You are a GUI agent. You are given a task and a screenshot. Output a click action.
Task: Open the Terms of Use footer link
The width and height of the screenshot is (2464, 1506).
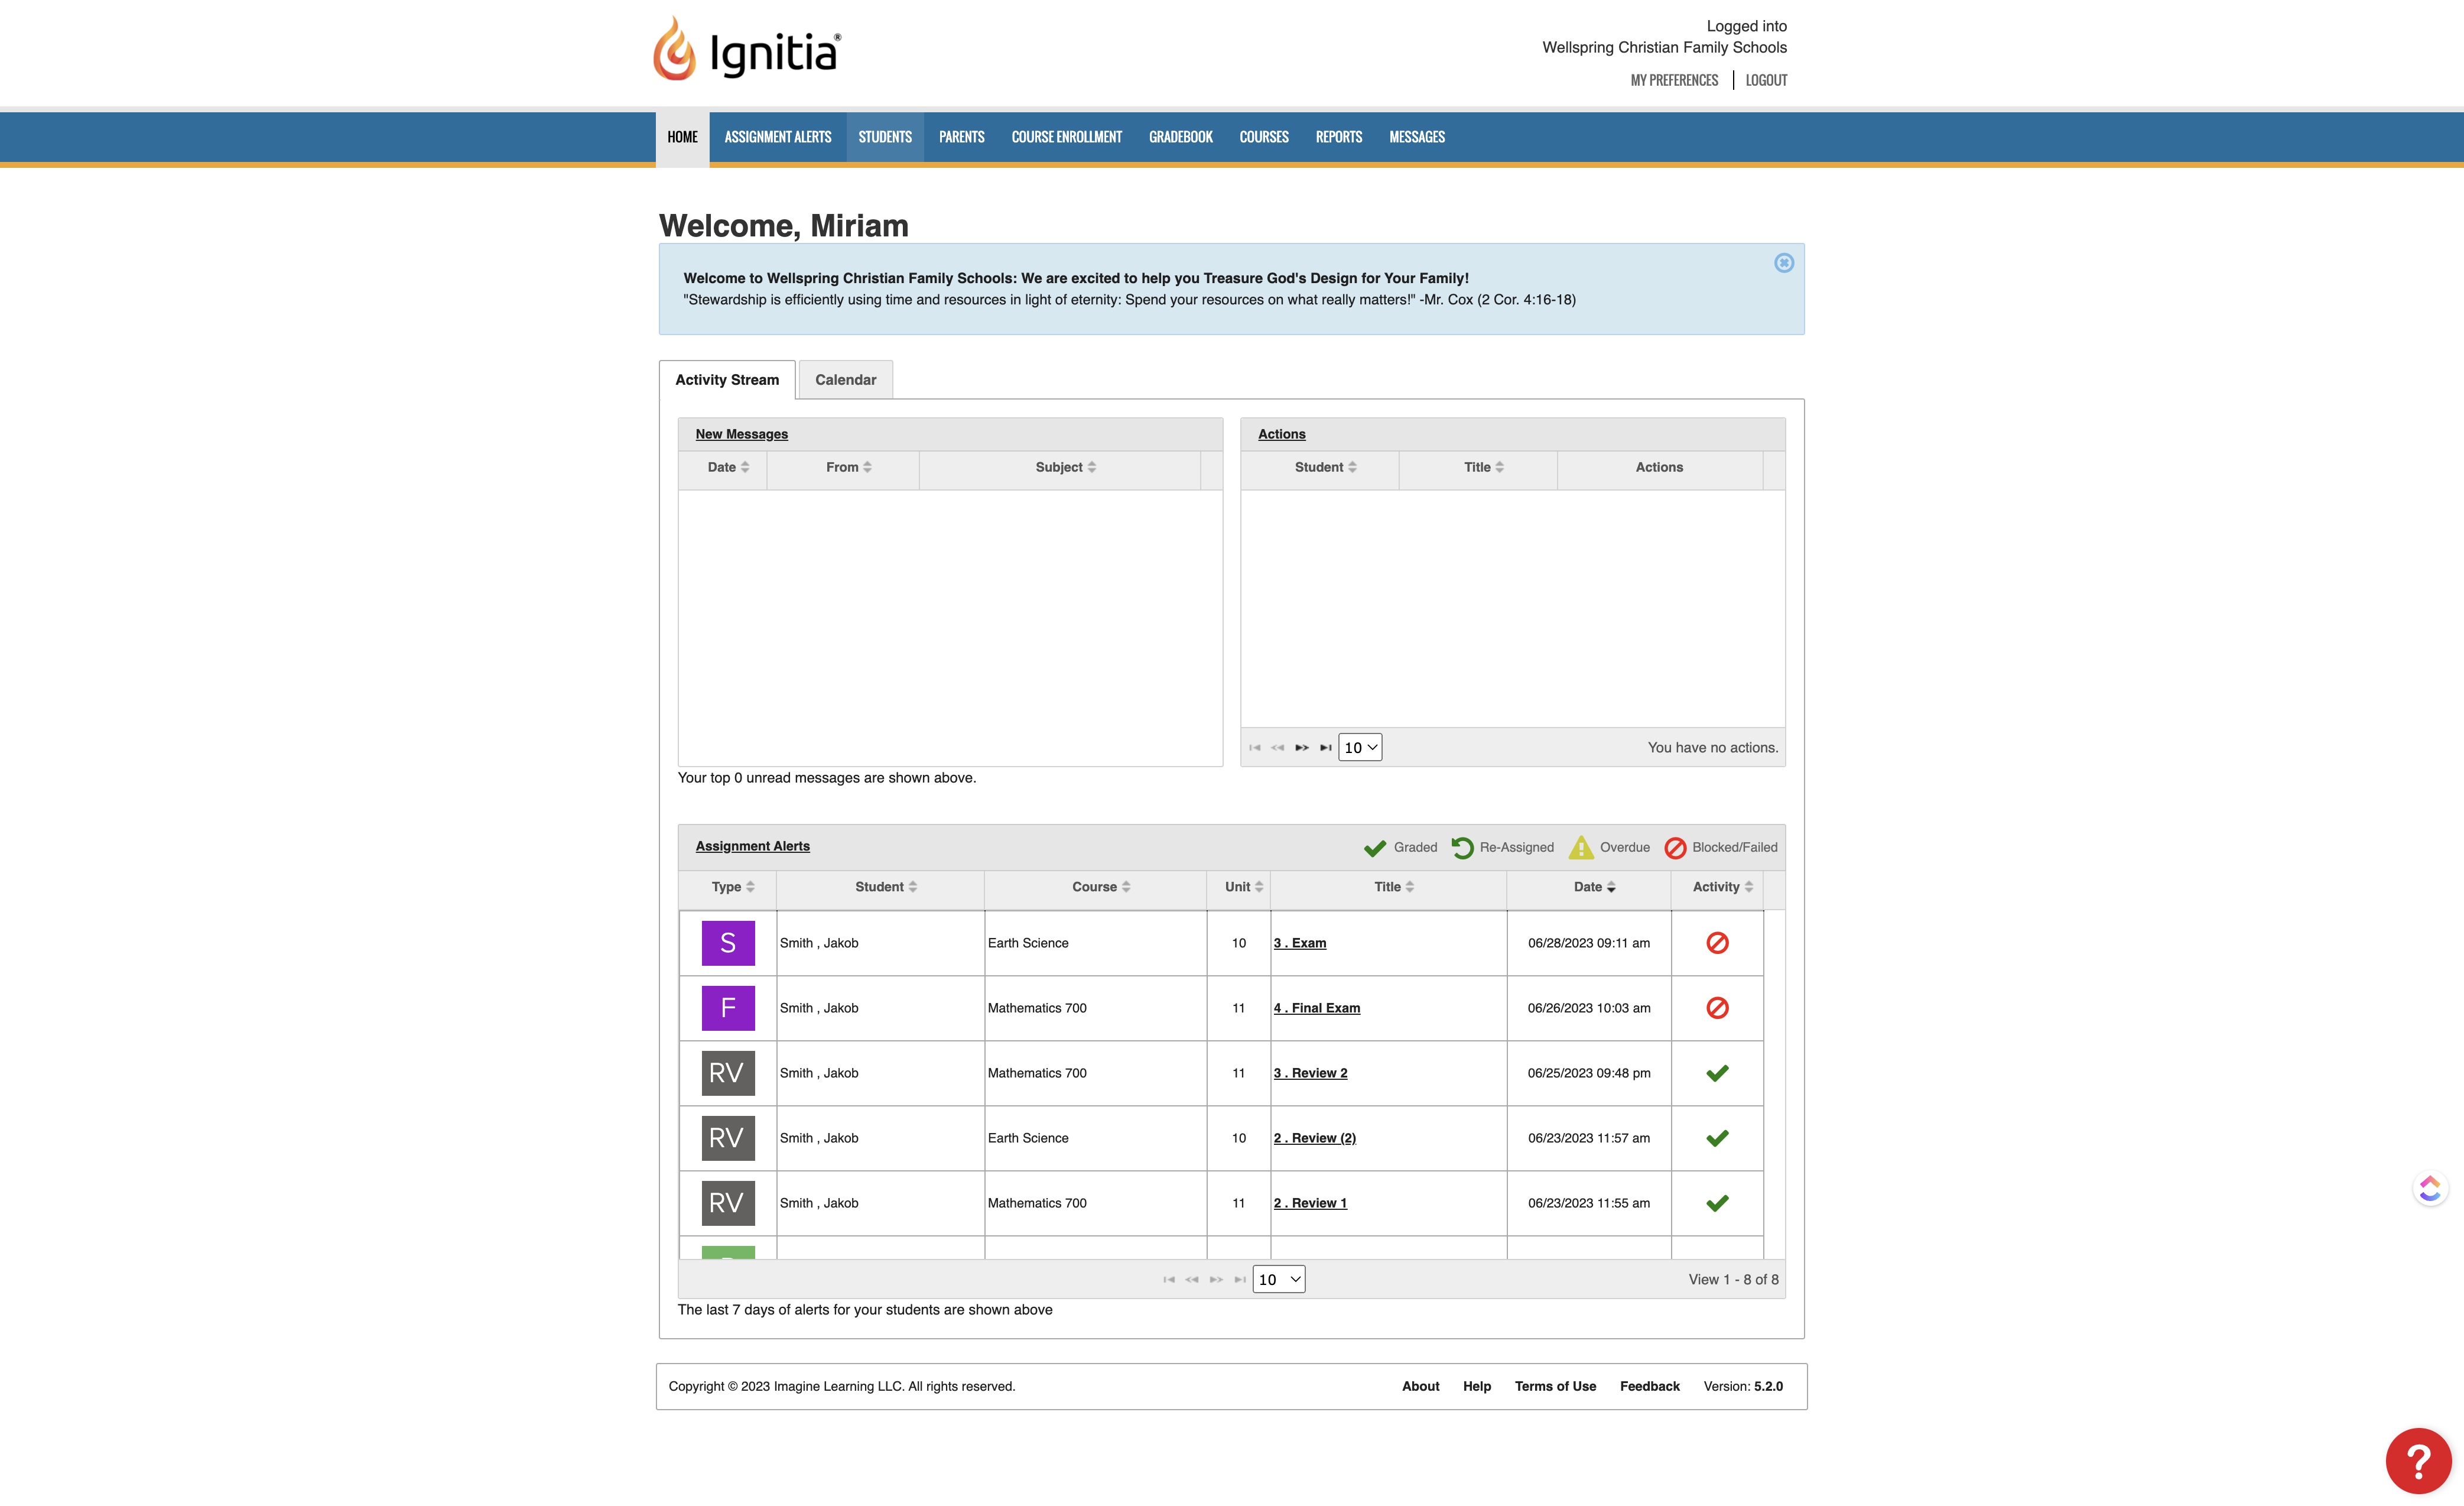(1555, 1386)
